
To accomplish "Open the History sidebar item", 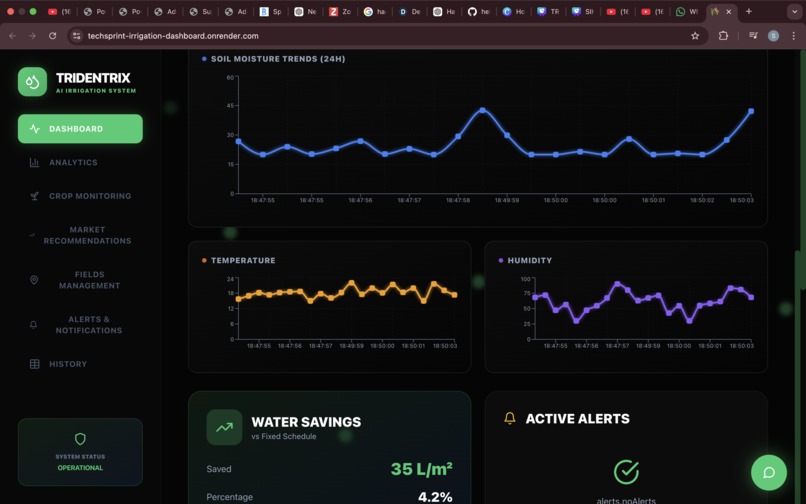I will tap(80, 364).
